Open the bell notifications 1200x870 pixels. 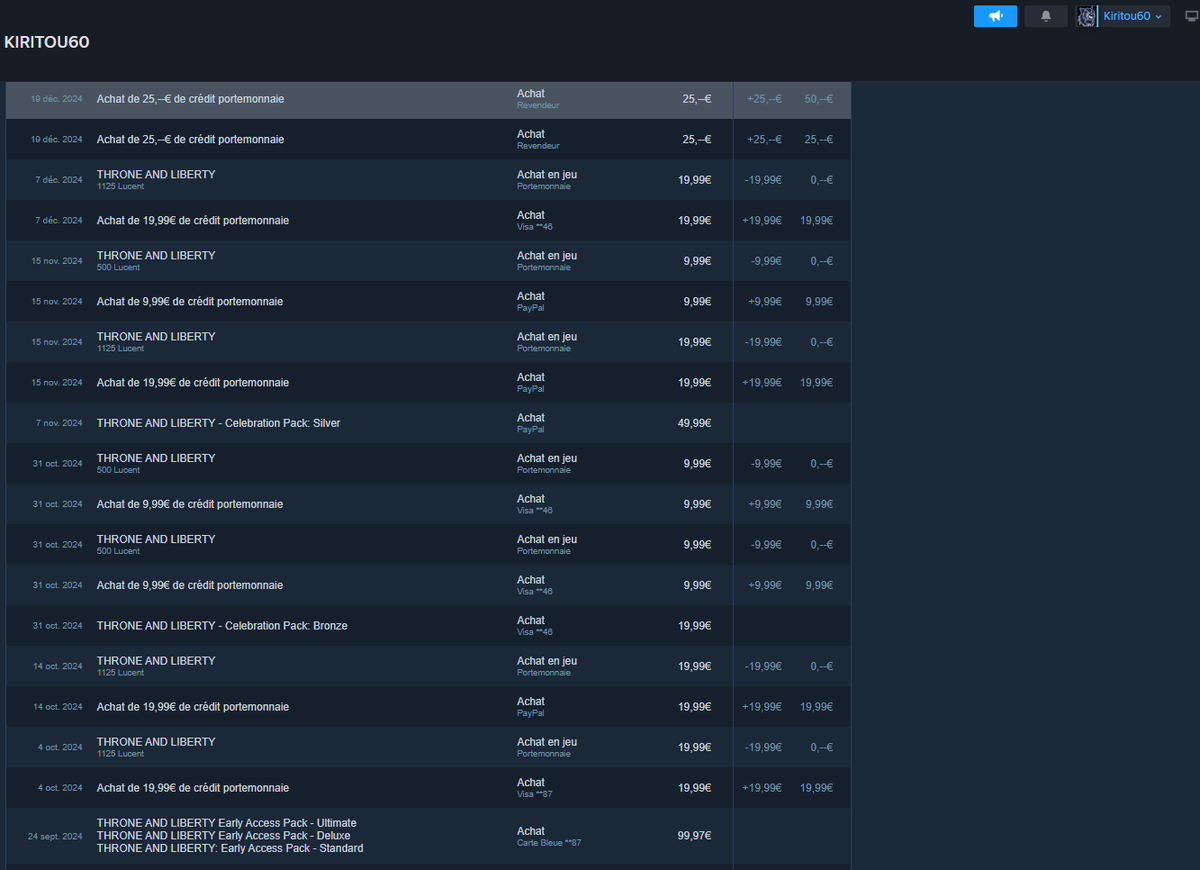point(1046,16)
